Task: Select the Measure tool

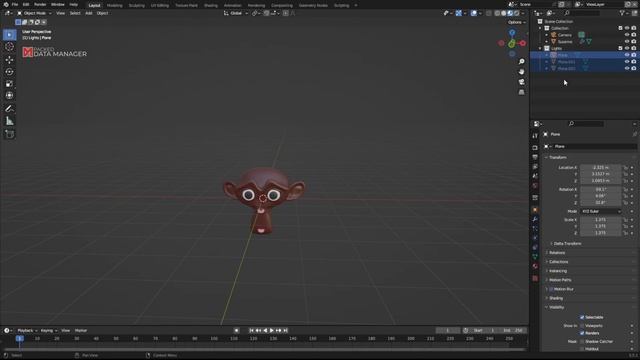Action: [9, 121]
